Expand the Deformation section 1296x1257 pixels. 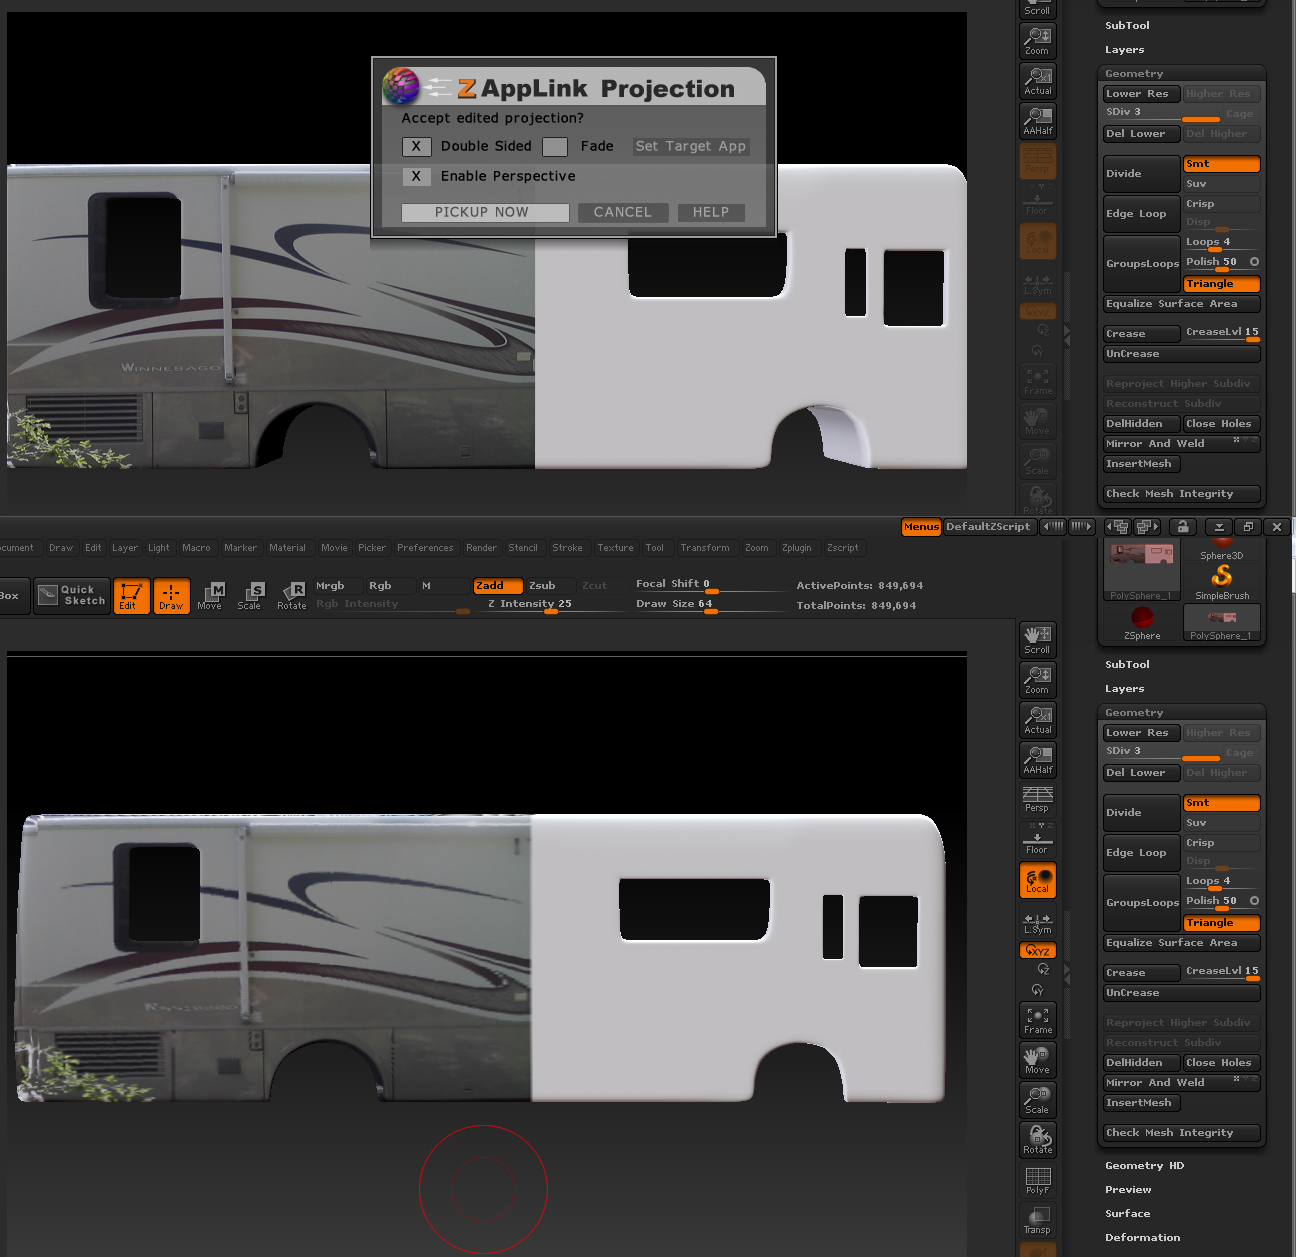(x=1142, y=1238)
